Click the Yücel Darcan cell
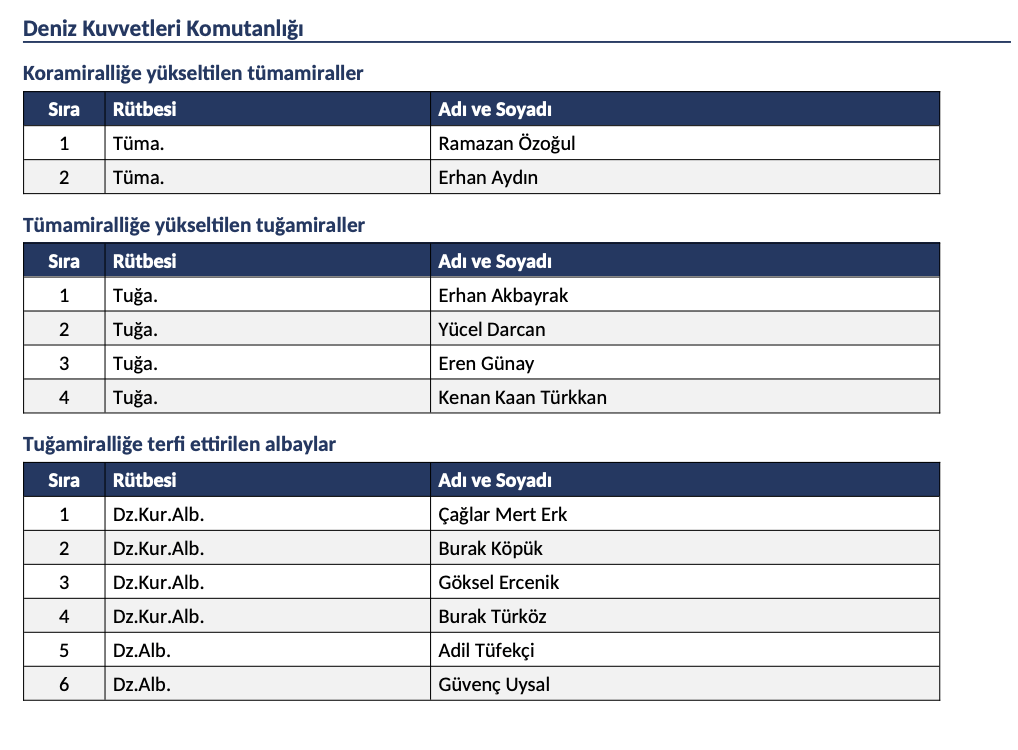 (x=684, y=329)
